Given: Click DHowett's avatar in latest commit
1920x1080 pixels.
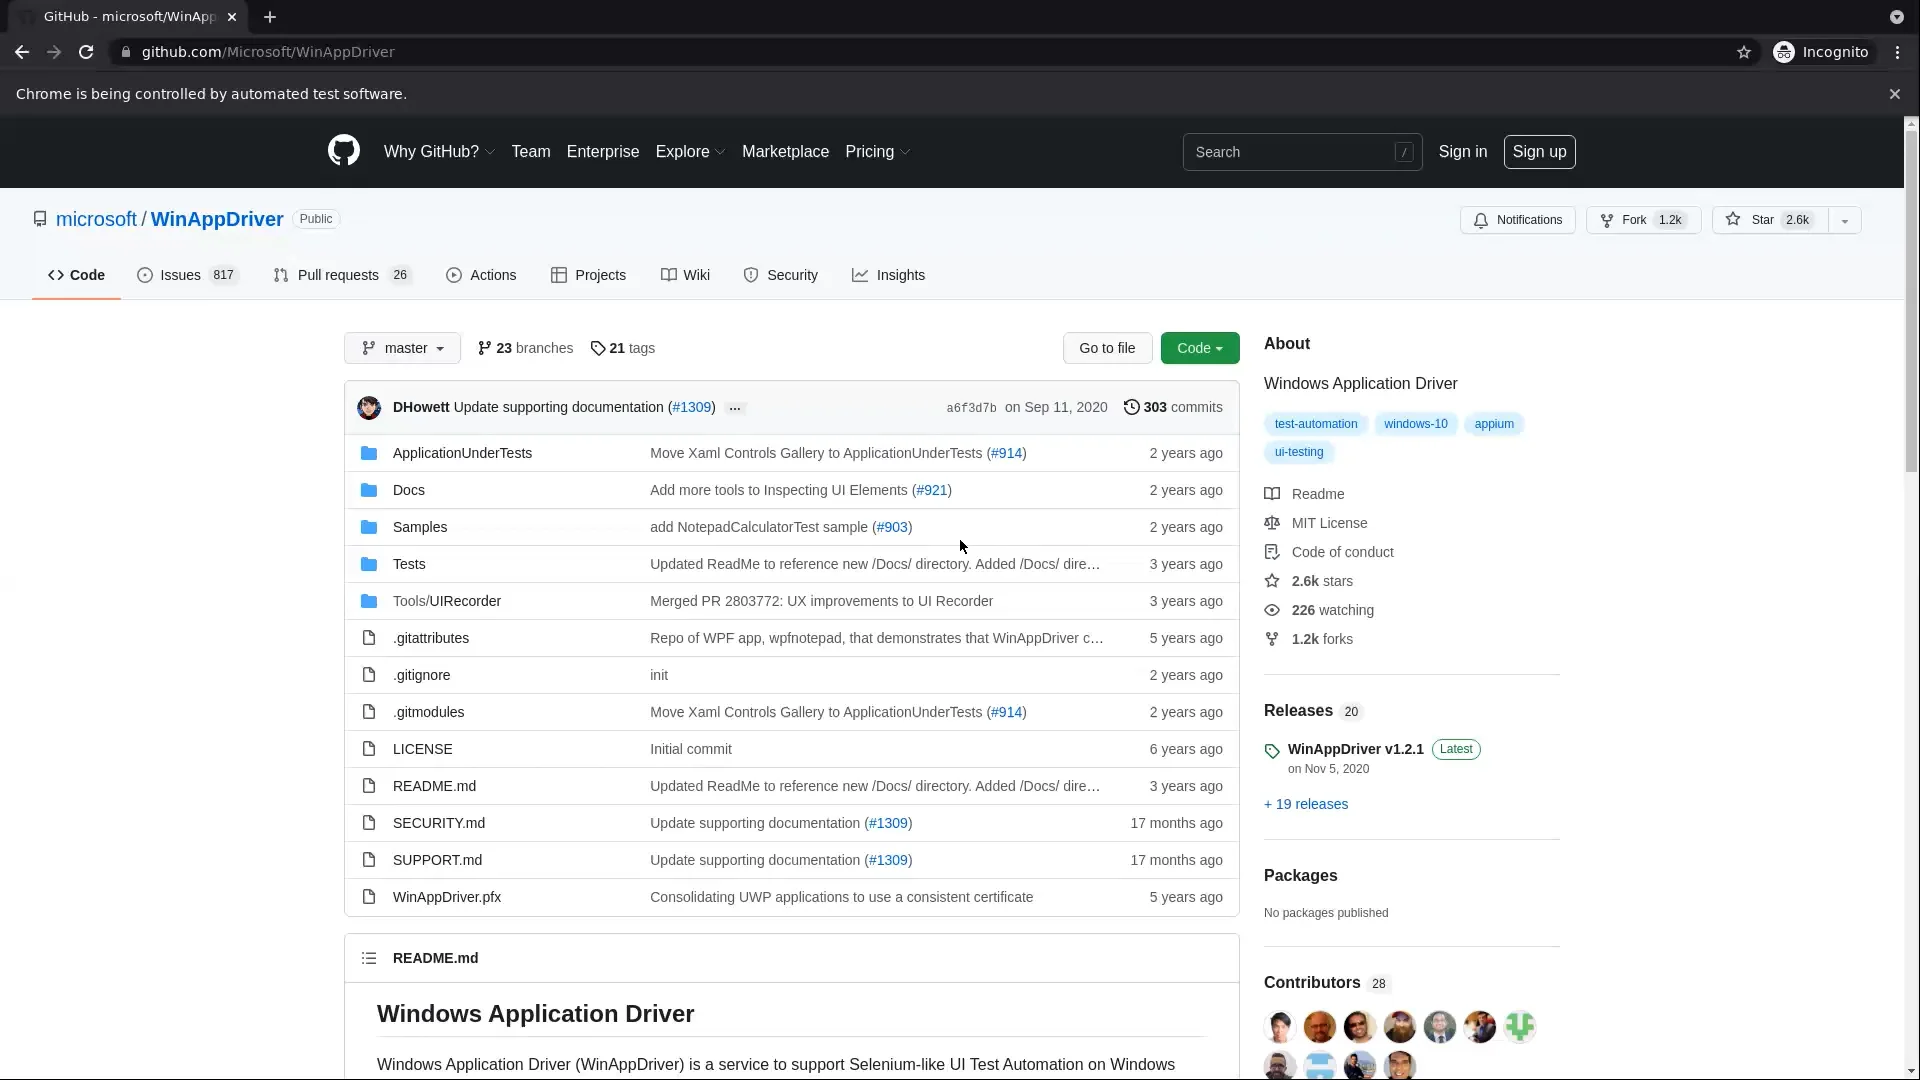Looking at the screenshot, I should pos(369,407).
